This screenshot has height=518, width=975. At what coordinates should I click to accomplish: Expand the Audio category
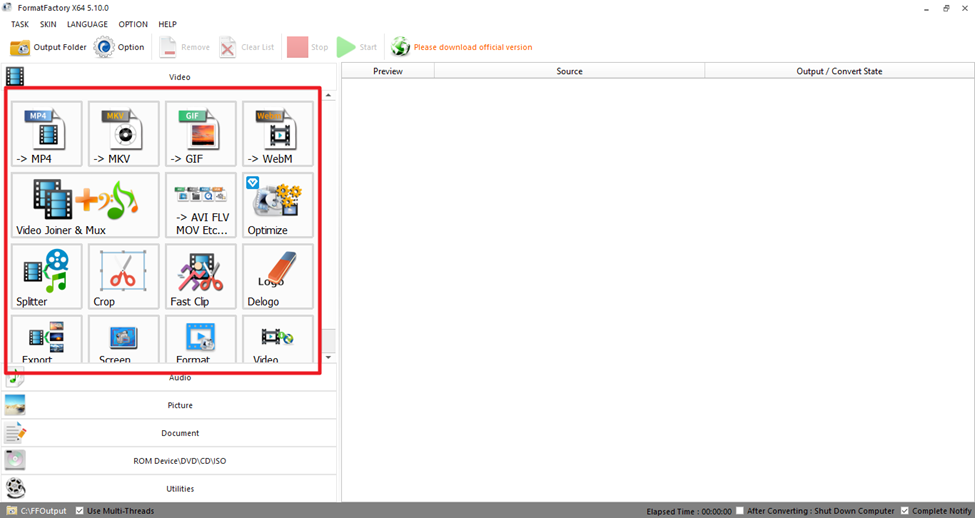tap(169, 377)
